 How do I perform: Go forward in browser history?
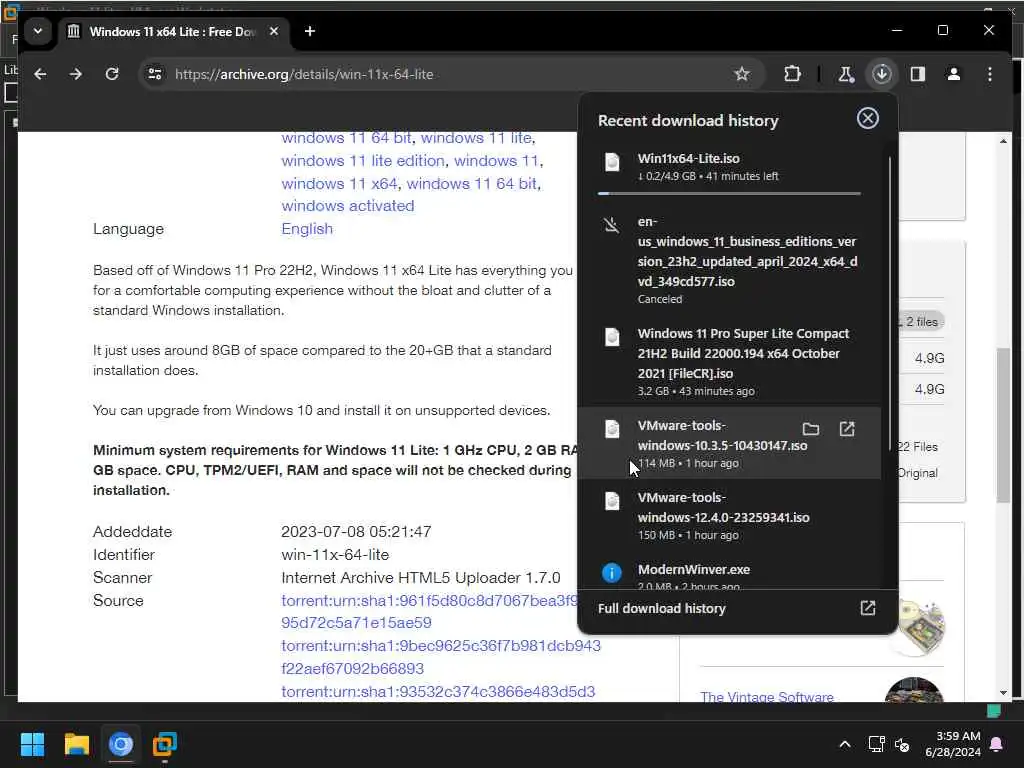tap(76, 74)
